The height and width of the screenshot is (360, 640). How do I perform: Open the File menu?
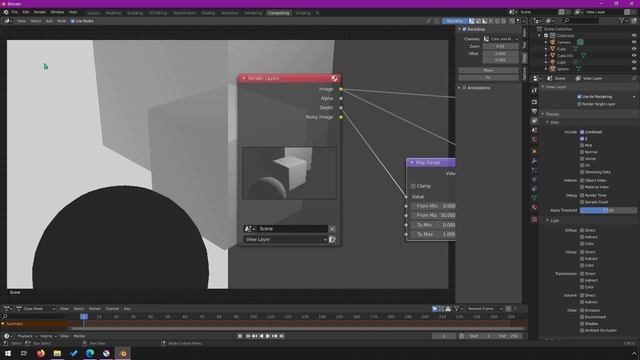click(15, 12)
